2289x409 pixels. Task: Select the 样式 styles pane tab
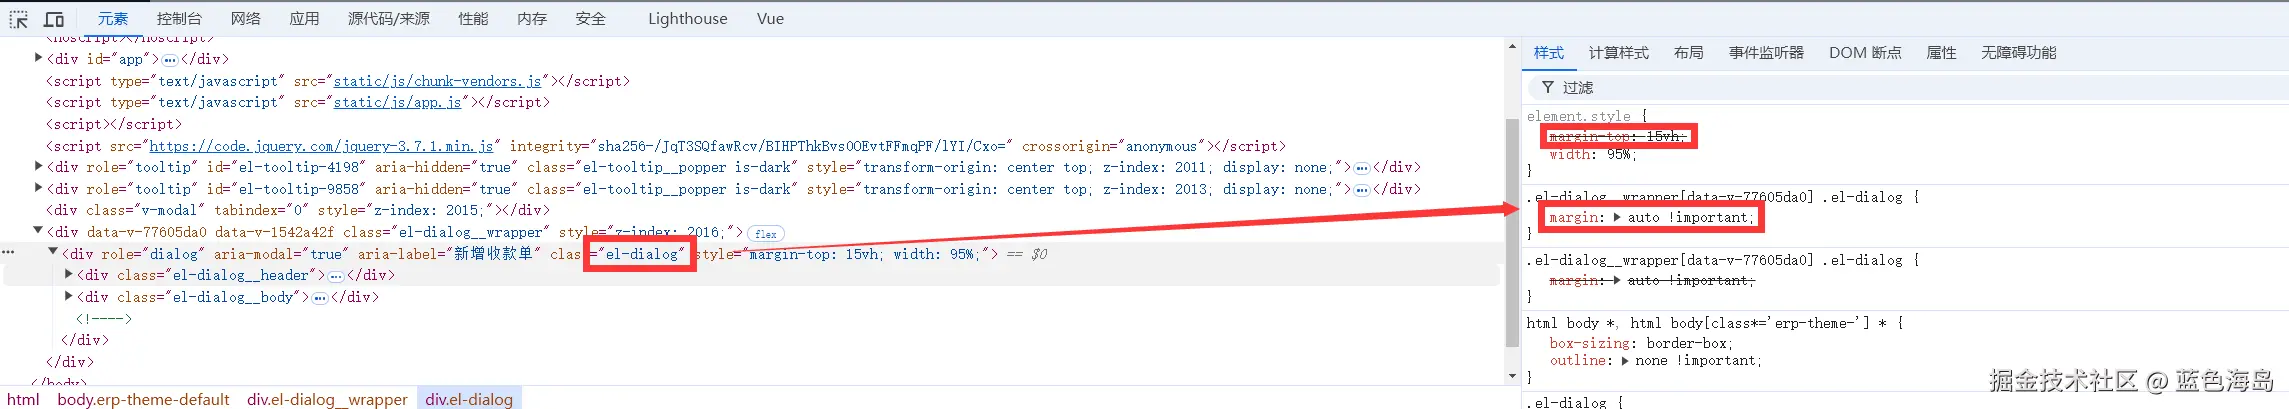[1549, 53]
